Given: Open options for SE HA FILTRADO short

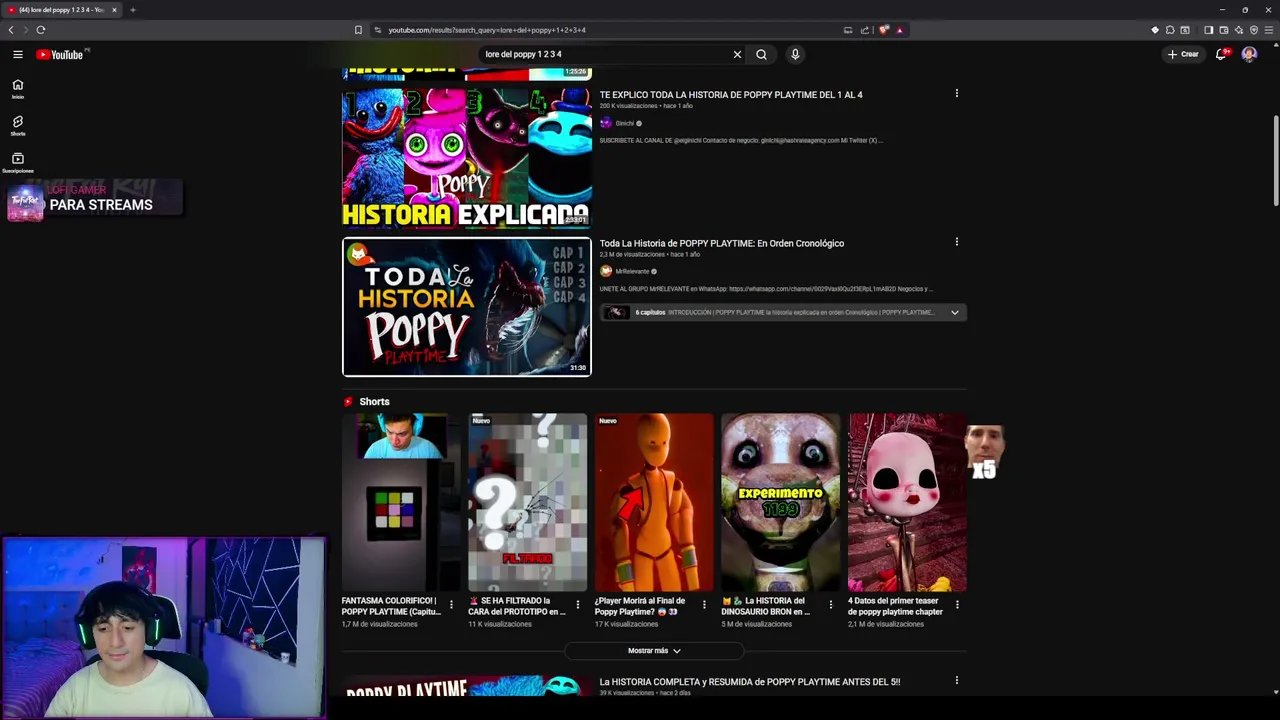Looking at the screenshot, I should 577,604.
